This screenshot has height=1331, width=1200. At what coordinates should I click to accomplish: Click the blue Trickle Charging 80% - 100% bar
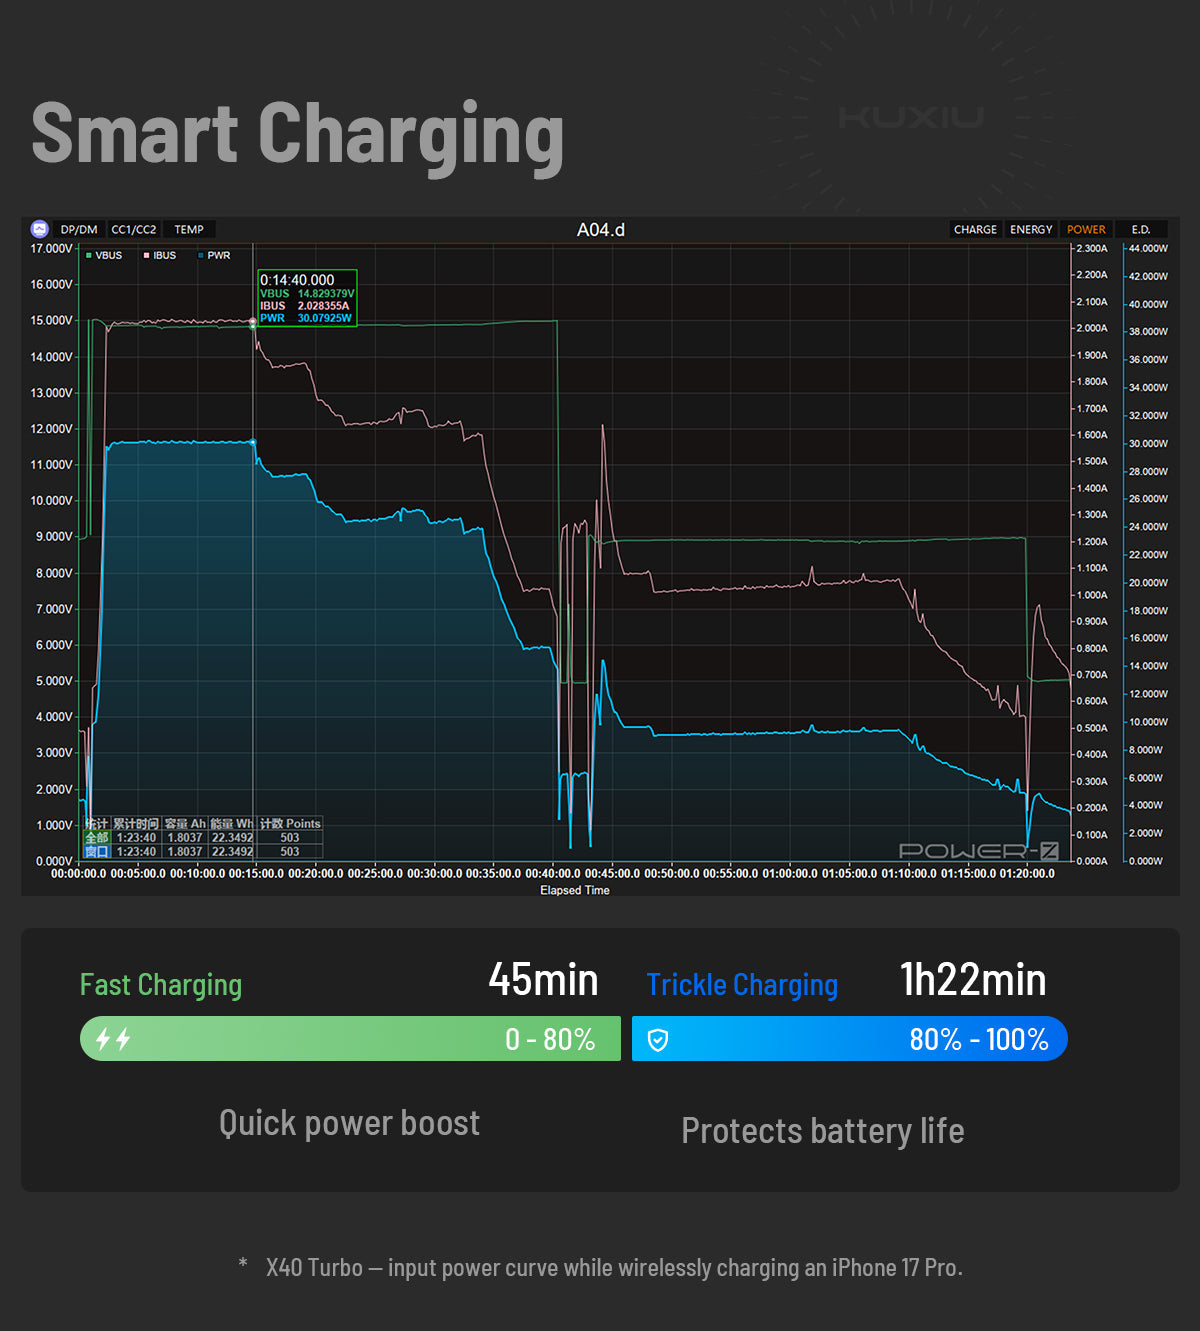(849, 1039)
